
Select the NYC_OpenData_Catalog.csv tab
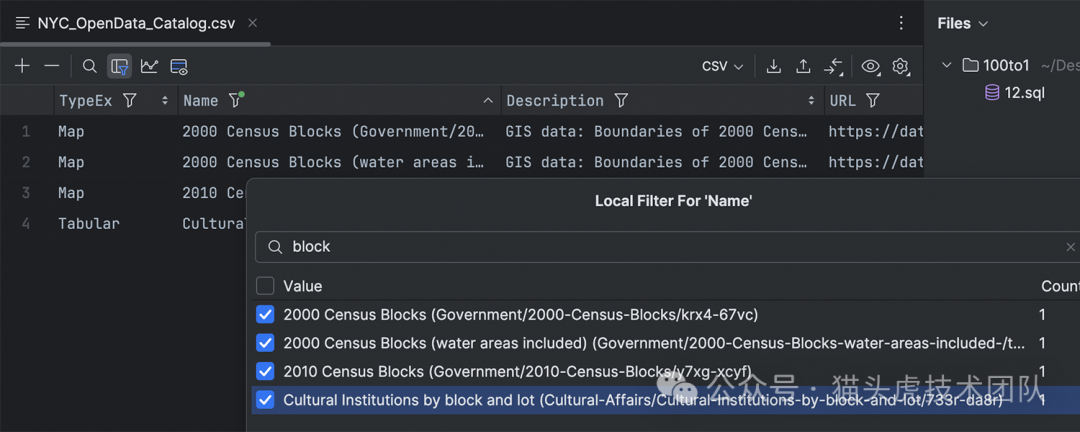[x=136, y=23]
